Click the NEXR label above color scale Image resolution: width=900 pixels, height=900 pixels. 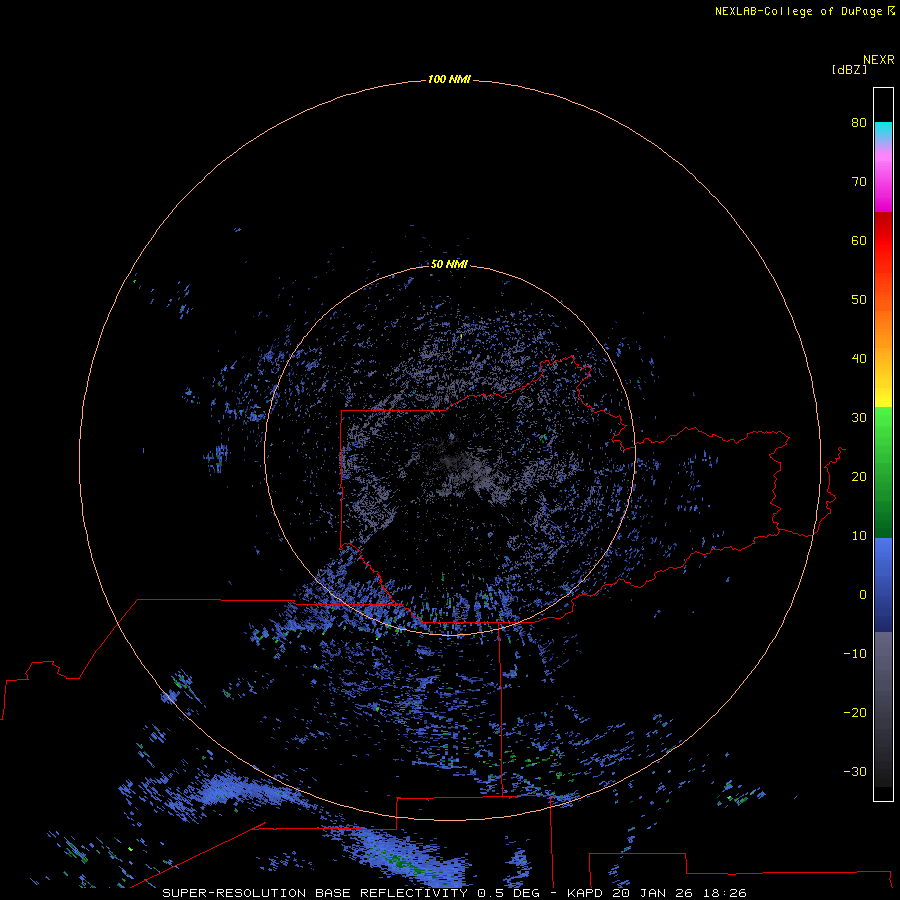pyautogui.click(x=879, y=60)
